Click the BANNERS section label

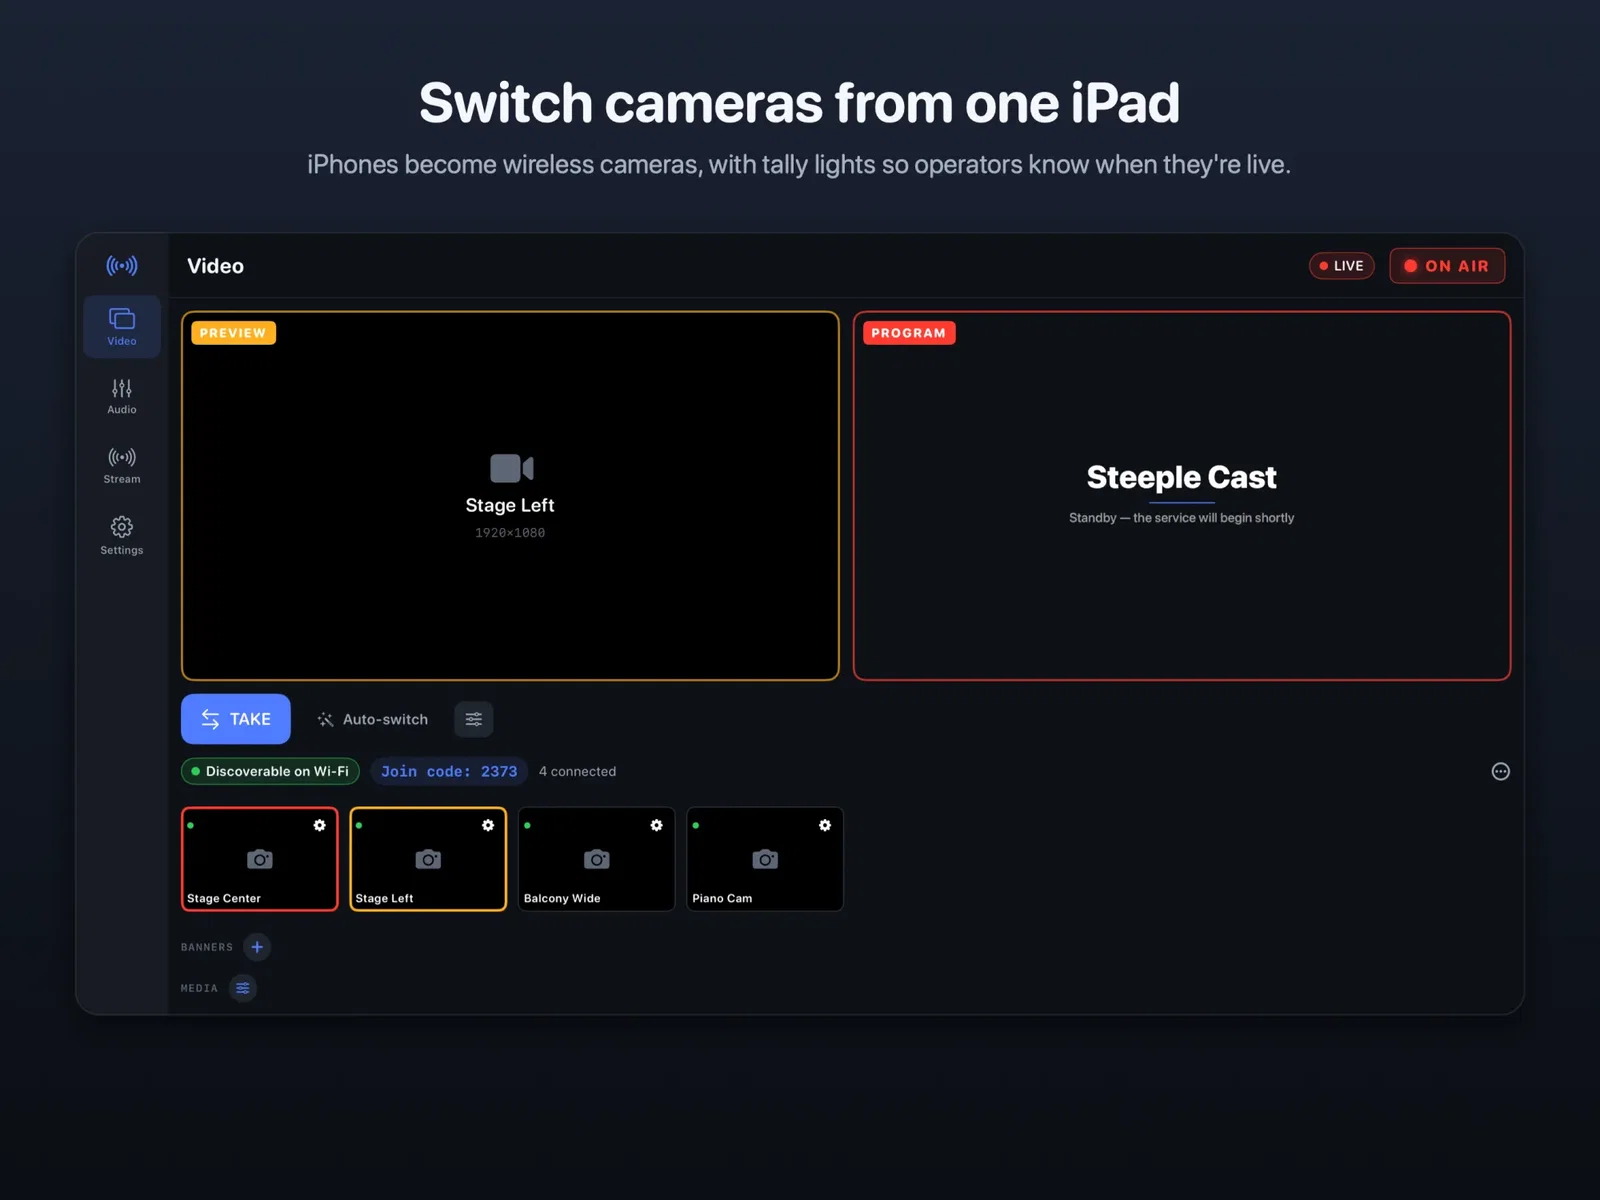click(207, 947)
